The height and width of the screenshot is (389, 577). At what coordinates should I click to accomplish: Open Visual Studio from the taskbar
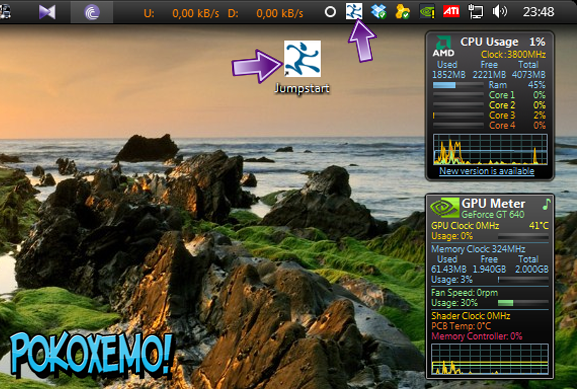click(47, 12)
